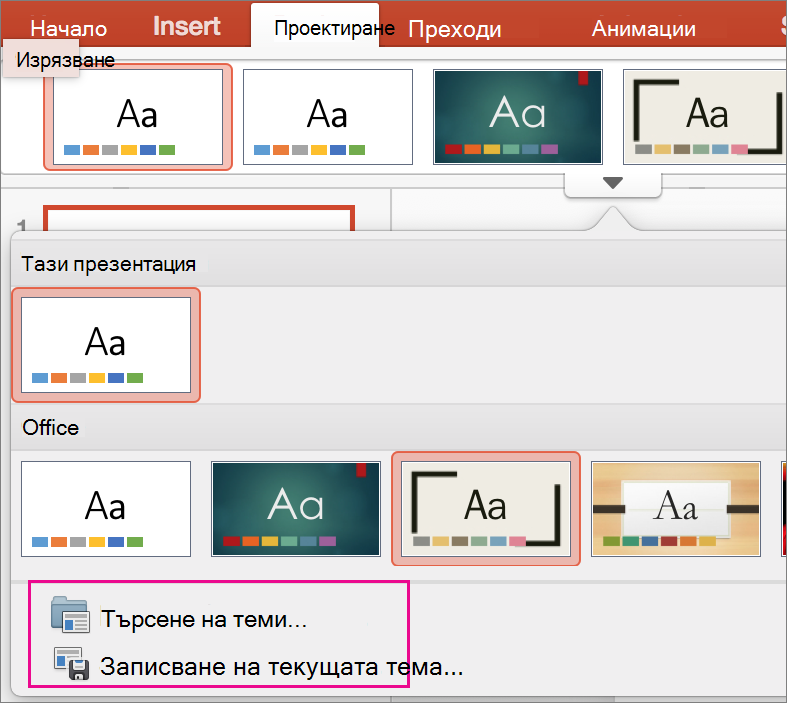Pick the dark teal theme in the Office gallery
Image resolution: width=787 pixels, height=703 pixels.
[296, 509]
